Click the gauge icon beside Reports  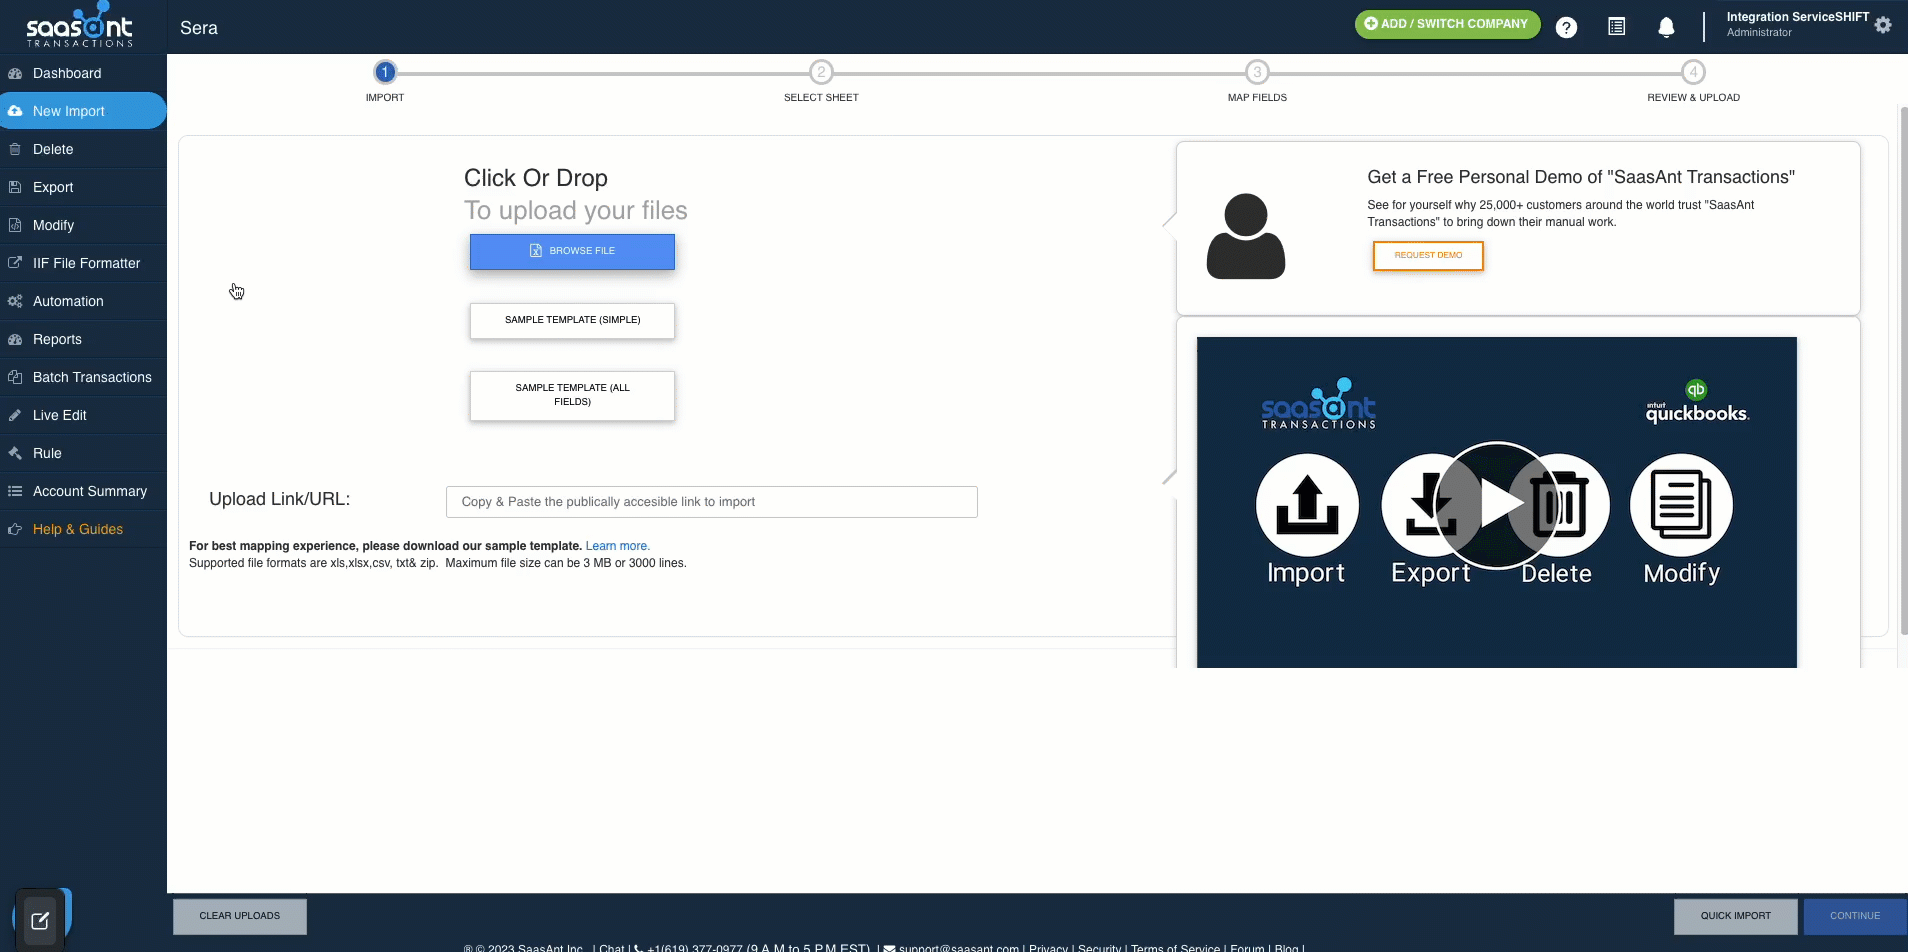click(x=15, y=339)
